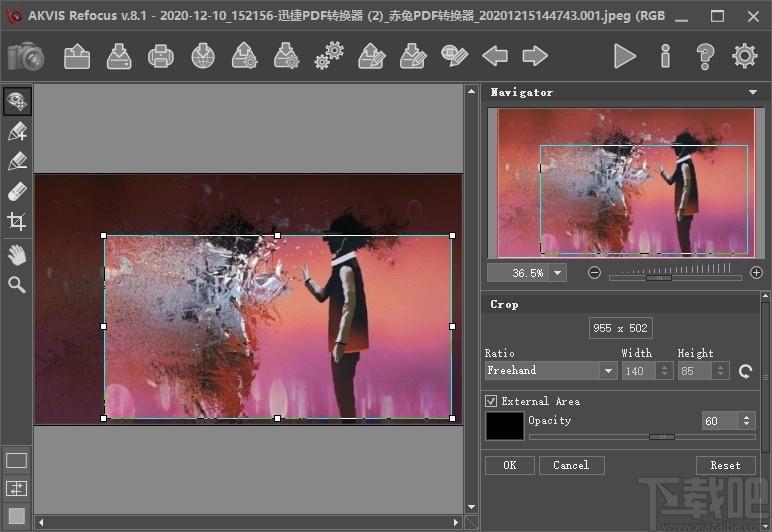Load a preset with the gear-upload icon
772x532 pixels.
point(245,56)
